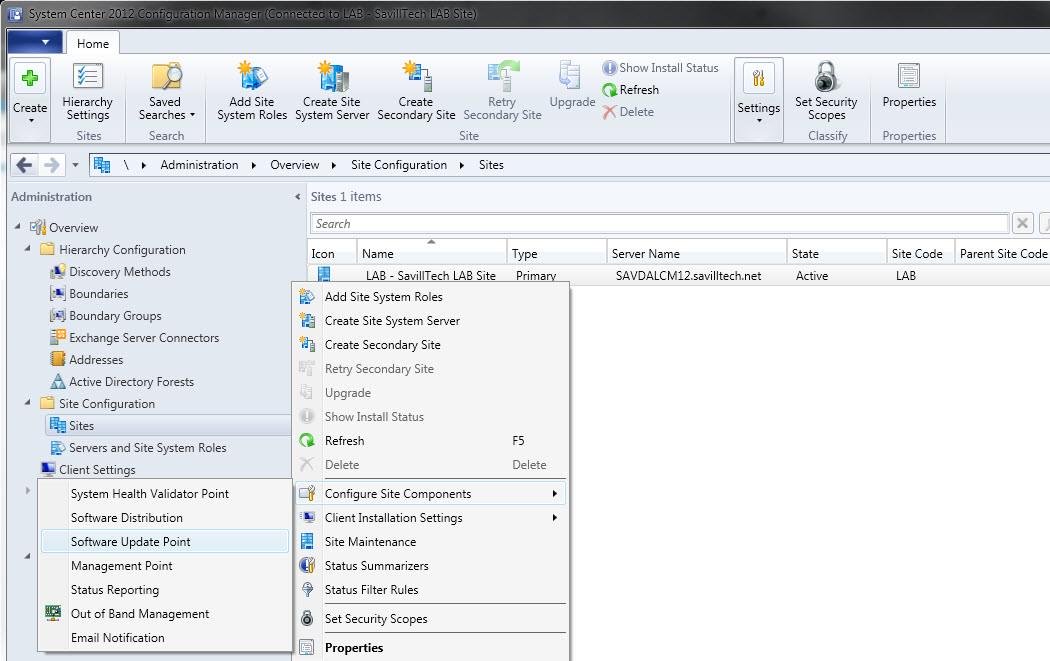Click Create Site System Server ribbon icon
The image size is (1050, 661).
[332, 76]
